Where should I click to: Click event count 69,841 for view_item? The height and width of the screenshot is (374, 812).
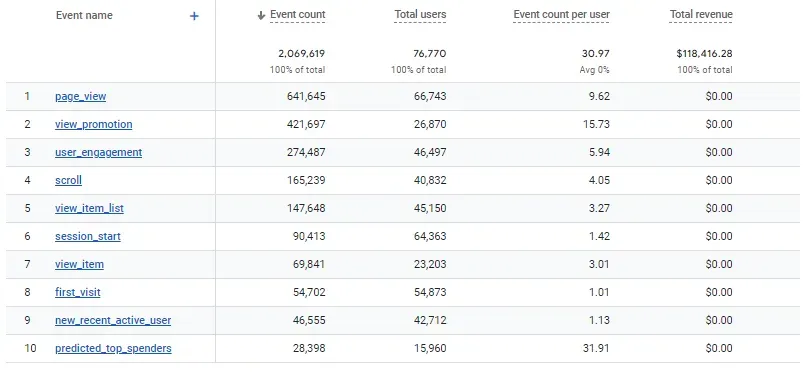pyautogui.click(x=309, y=264)
